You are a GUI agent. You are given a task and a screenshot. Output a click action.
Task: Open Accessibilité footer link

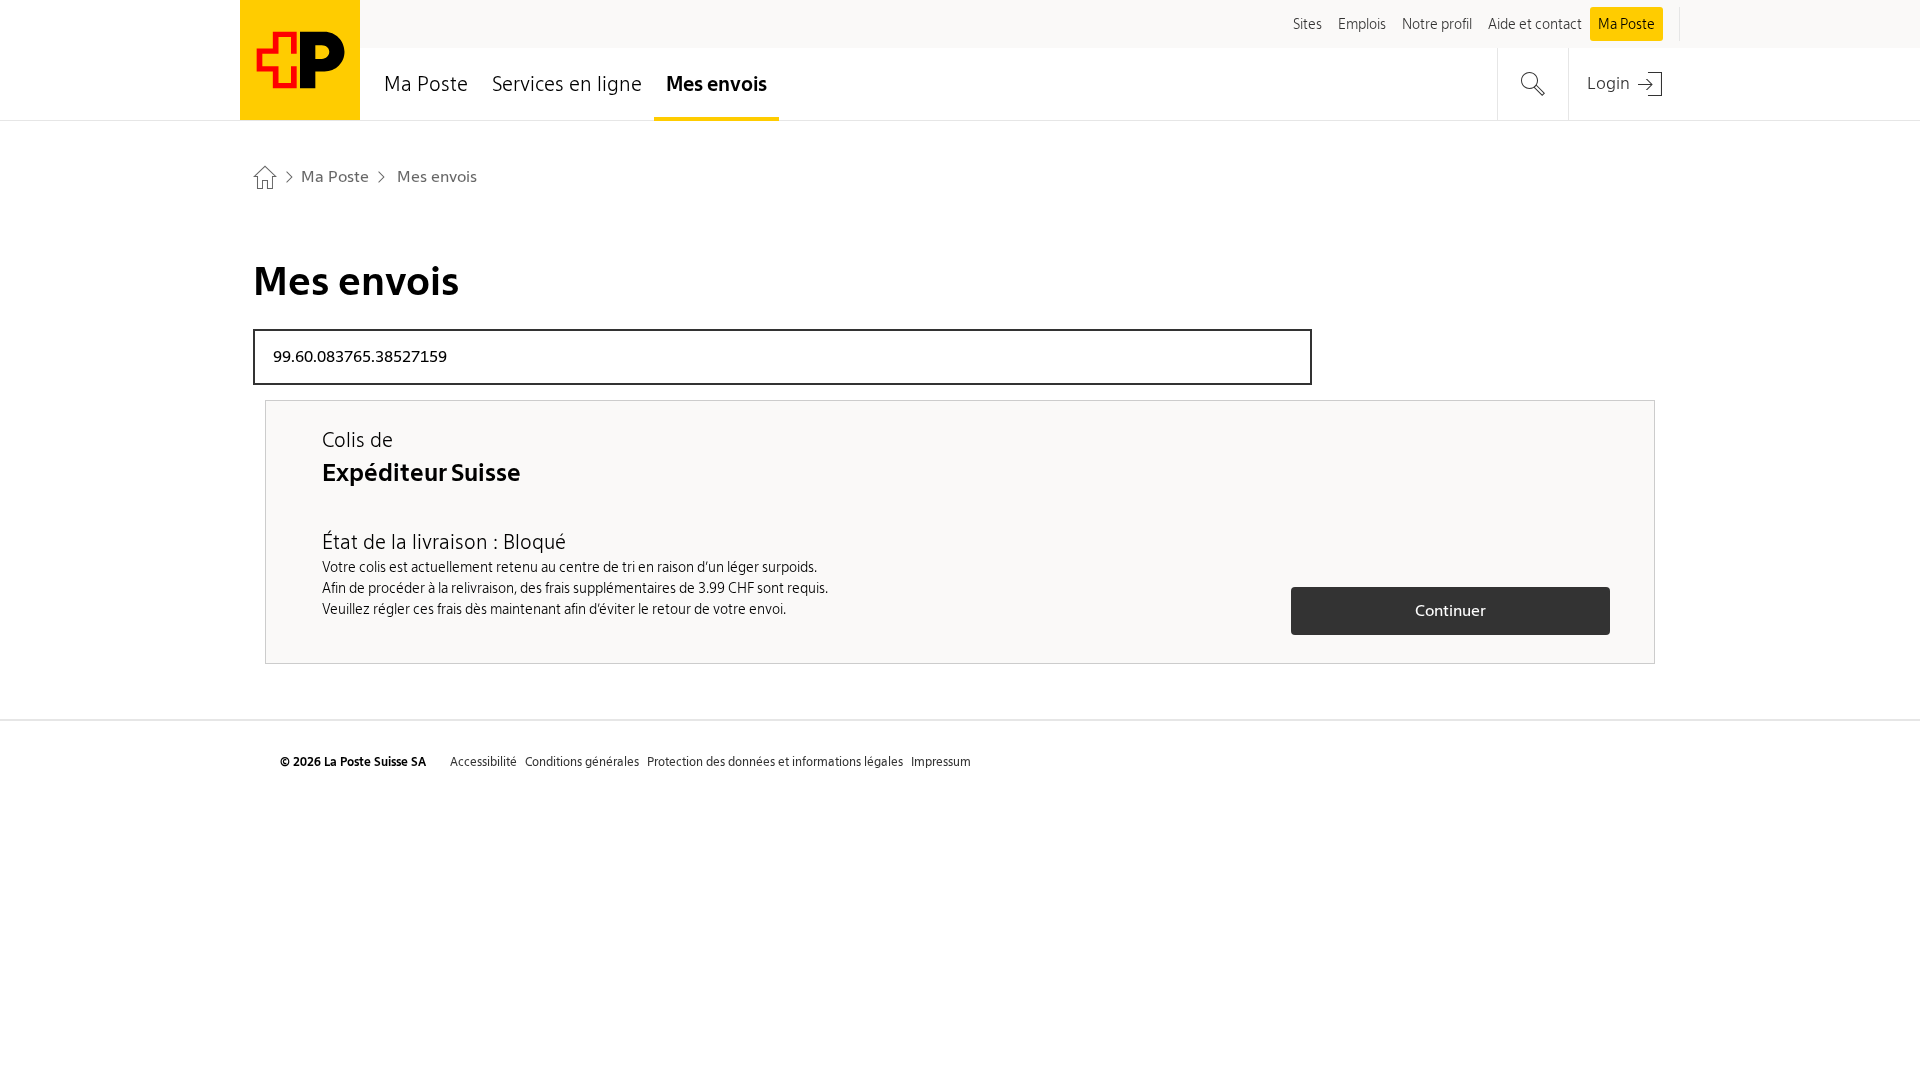click(483, 762)
